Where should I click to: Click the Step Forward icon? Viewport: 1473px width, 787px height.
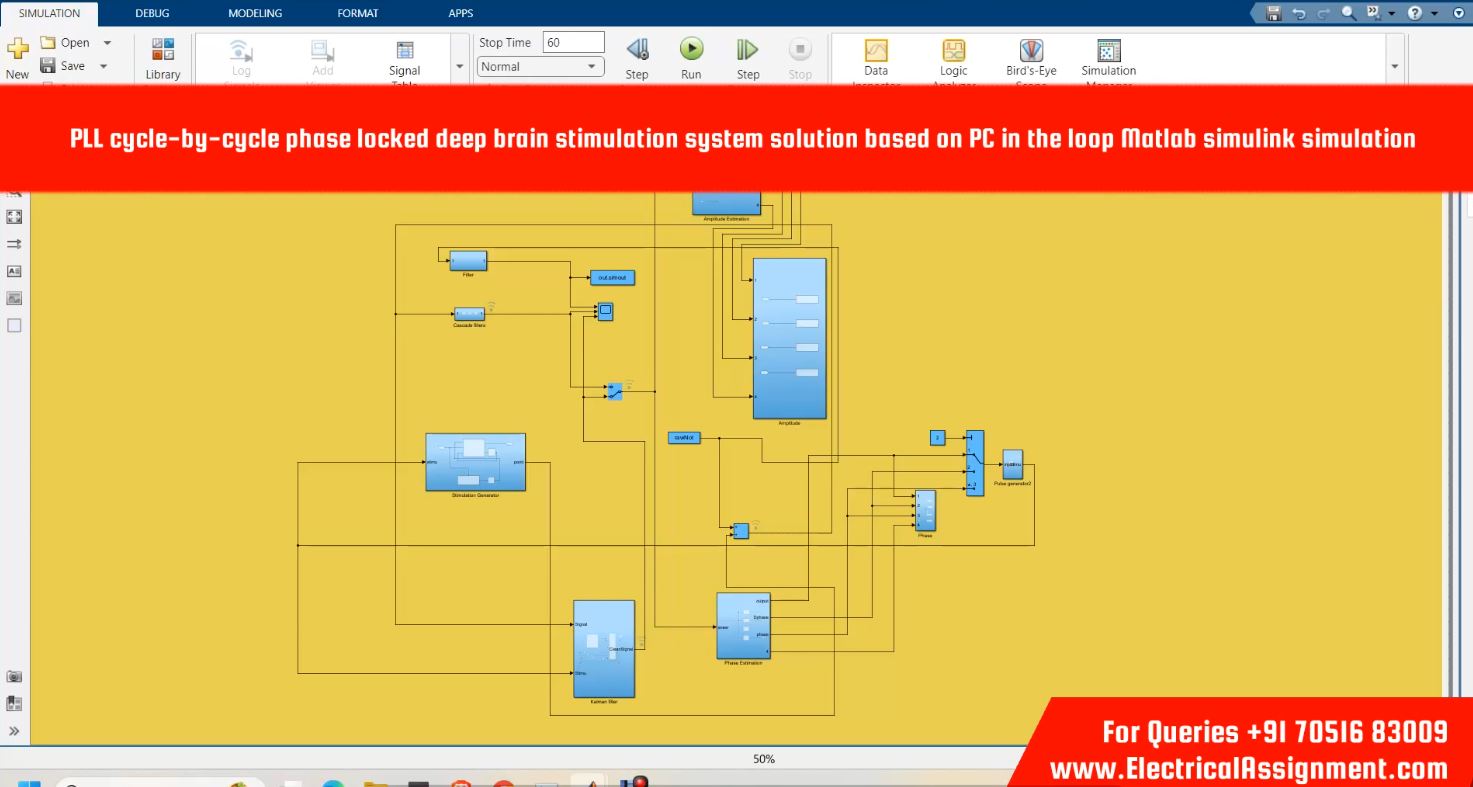(x=747, y=50)
